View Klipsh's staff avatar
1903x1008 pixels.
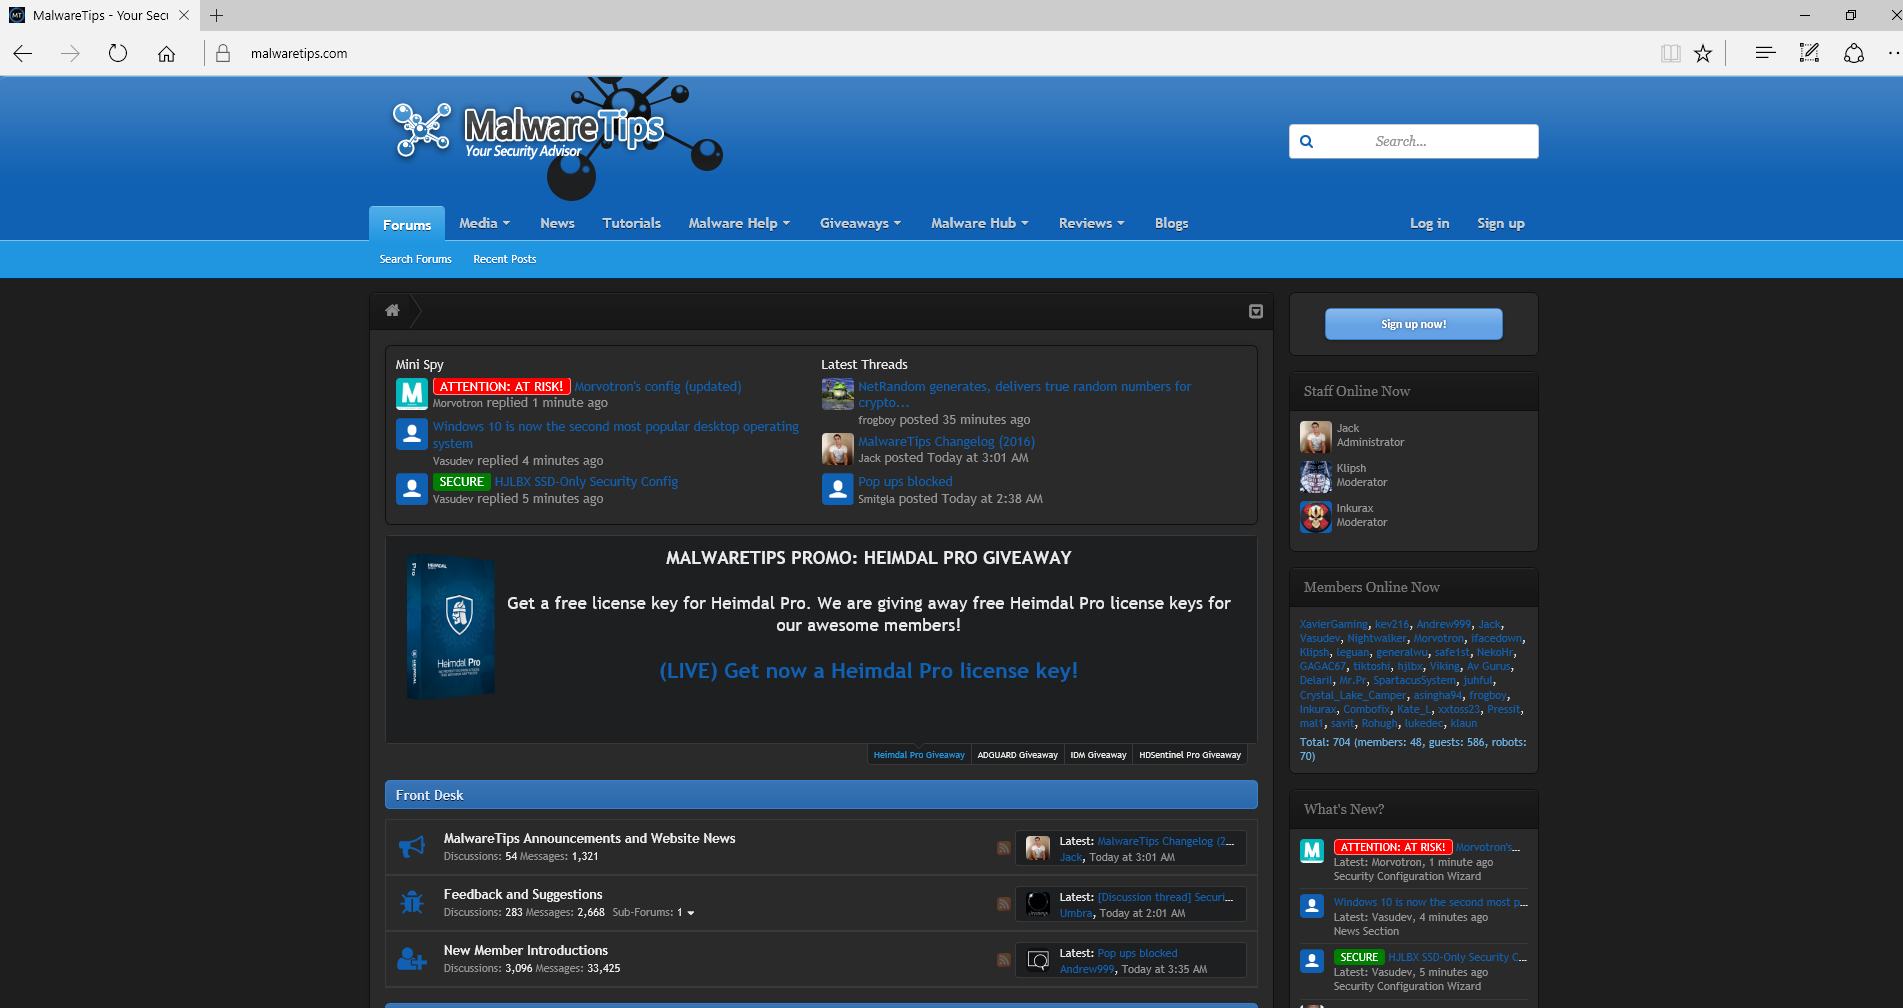1316,477
